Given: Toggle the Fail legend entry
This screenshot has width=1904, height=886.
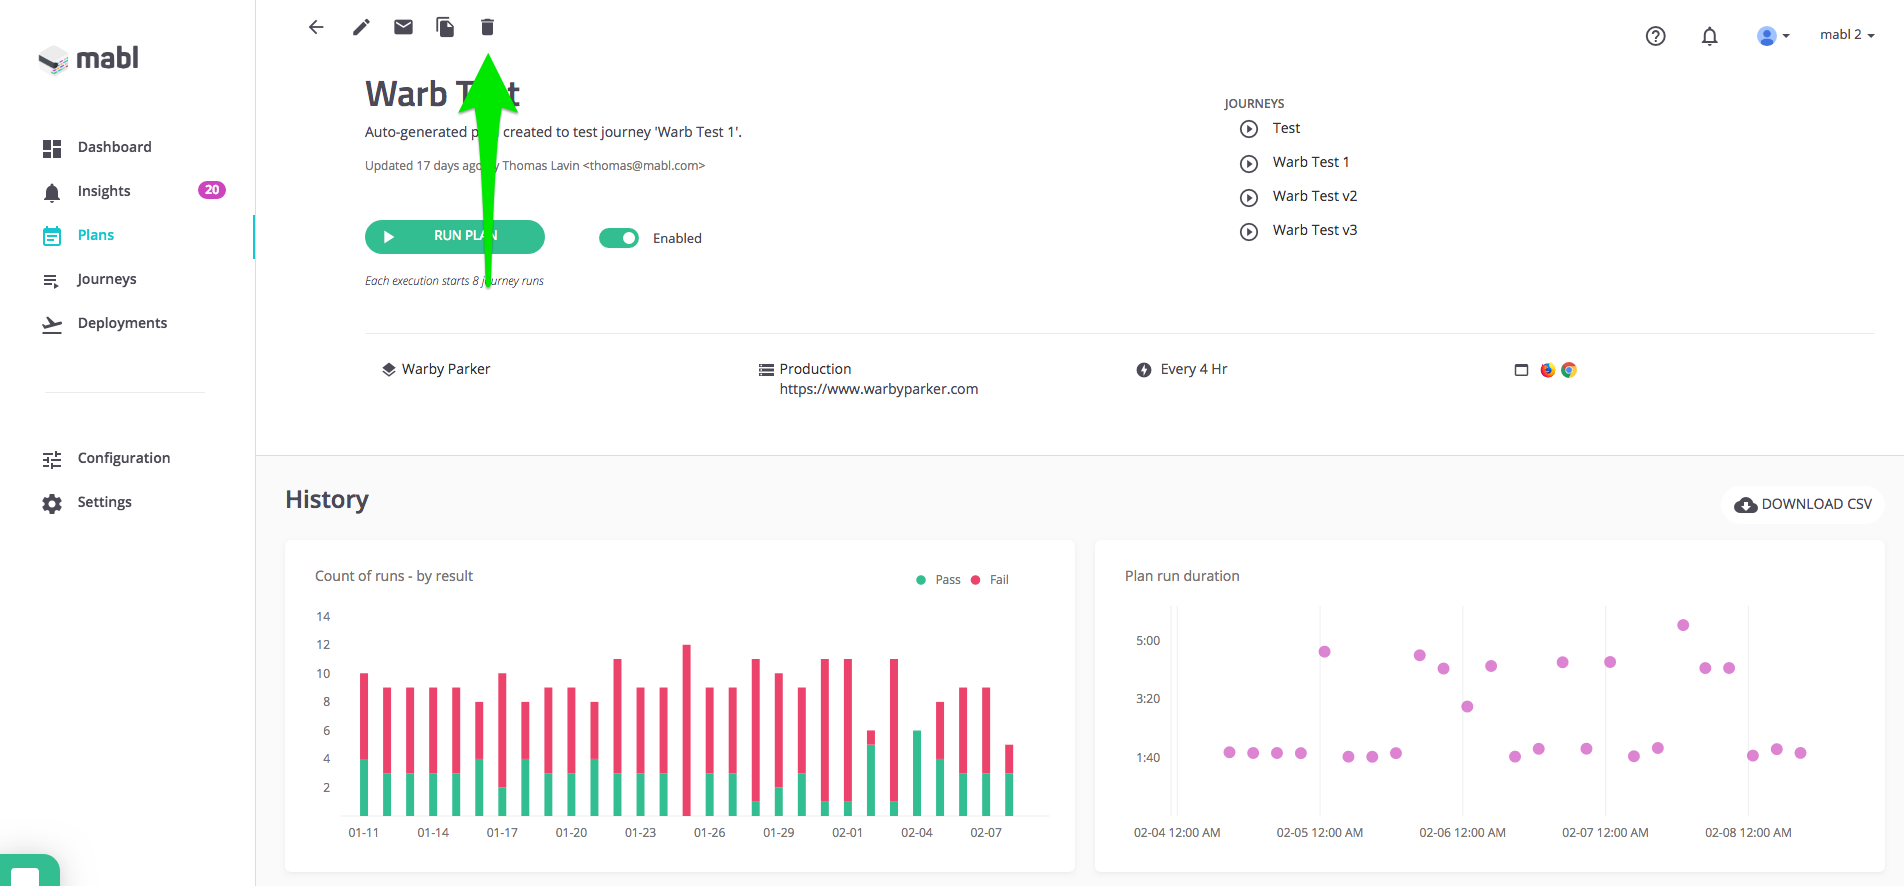Looking at the screenshot, I should click(x=989, y=580).
